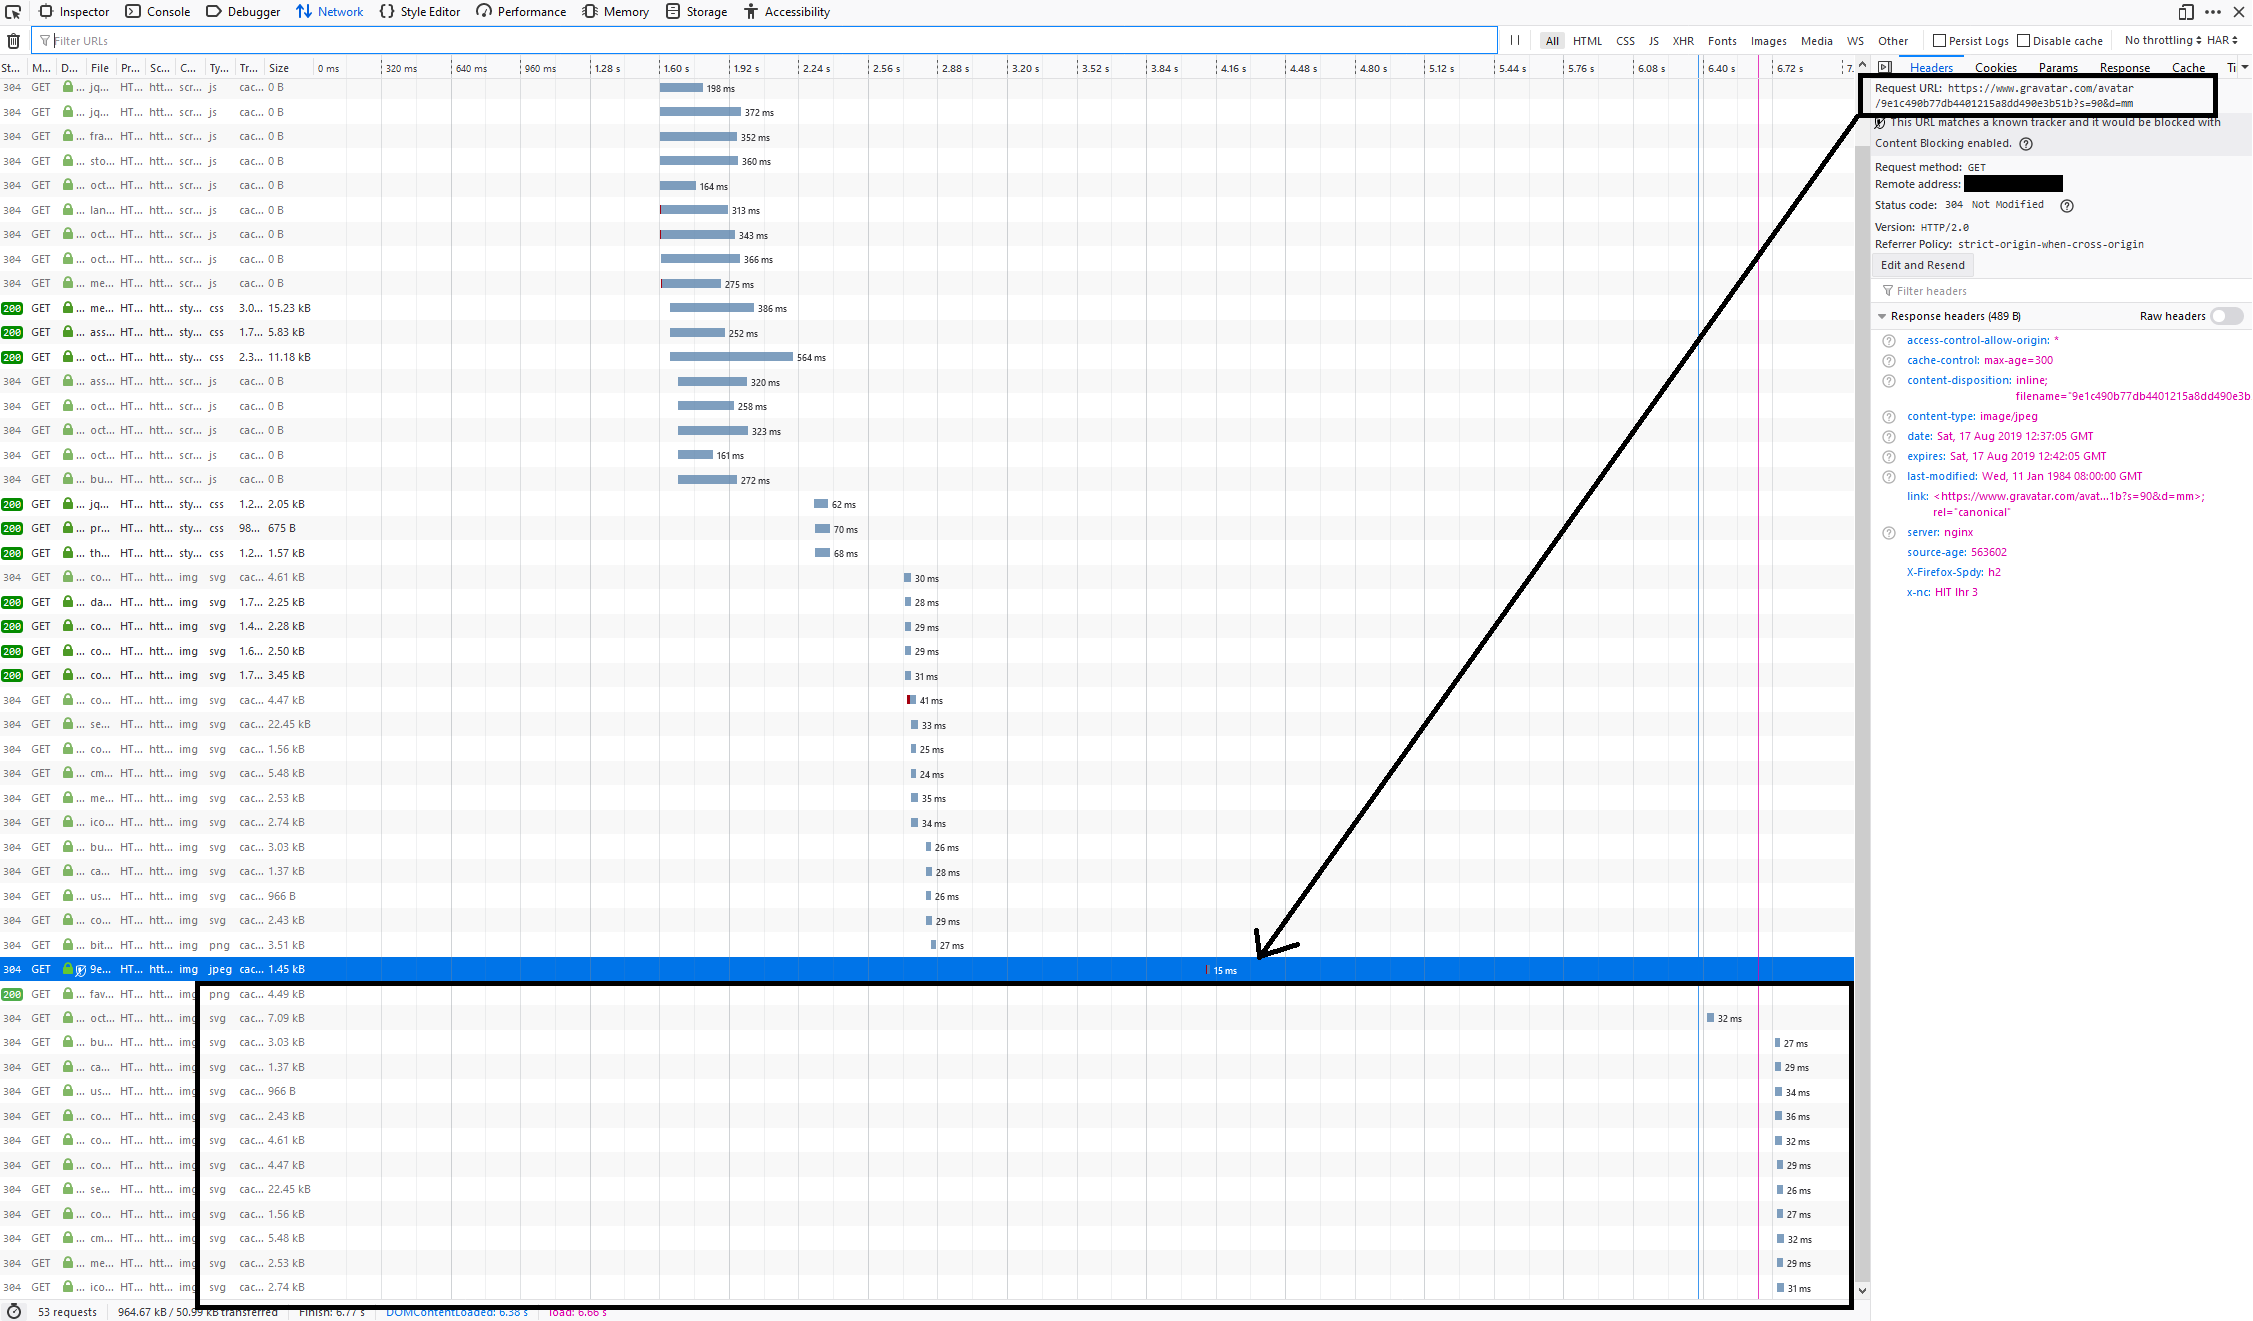Screen dimensions: 2253x1321
Task: Collapse the Response headers section
Action: 1882,316
